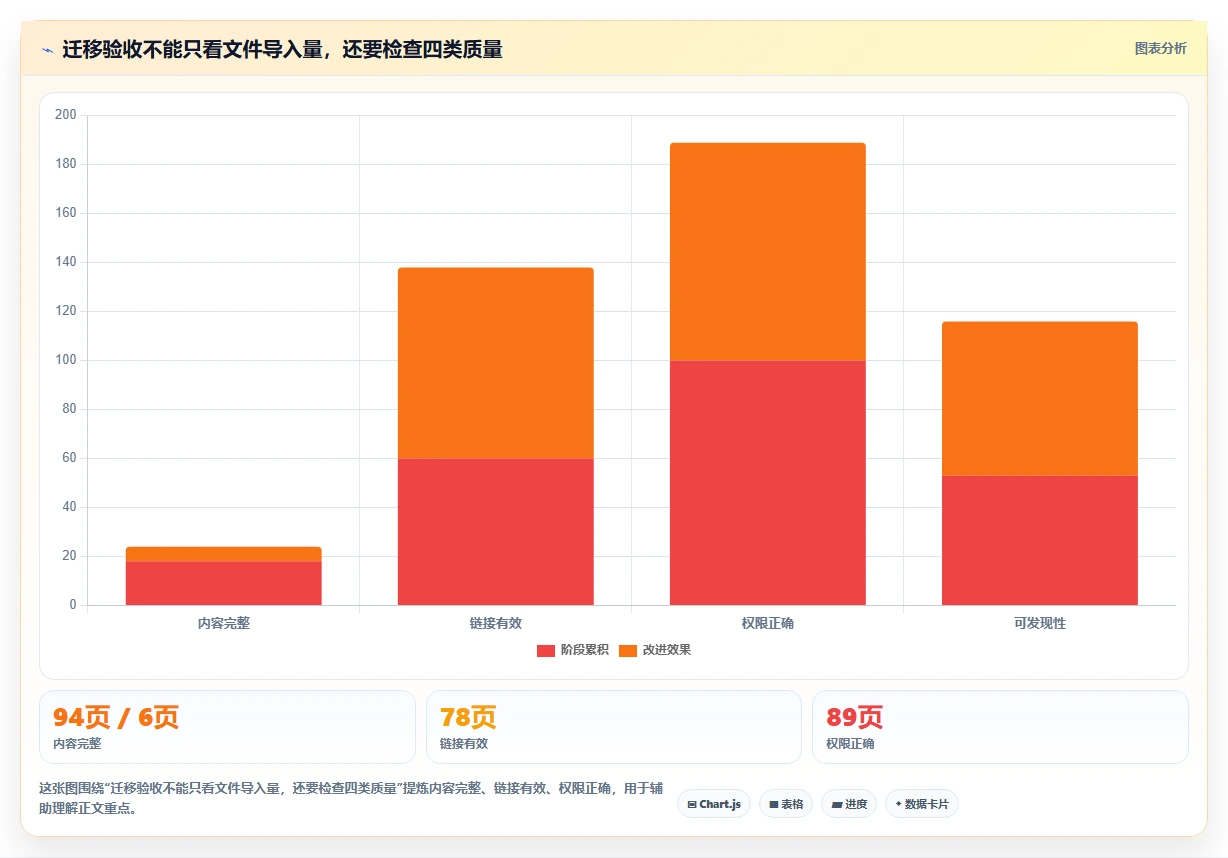Select the 进度 tag chip
Image resolution: width=1228 pixels, height=858 pixels.
click(849, 804)
